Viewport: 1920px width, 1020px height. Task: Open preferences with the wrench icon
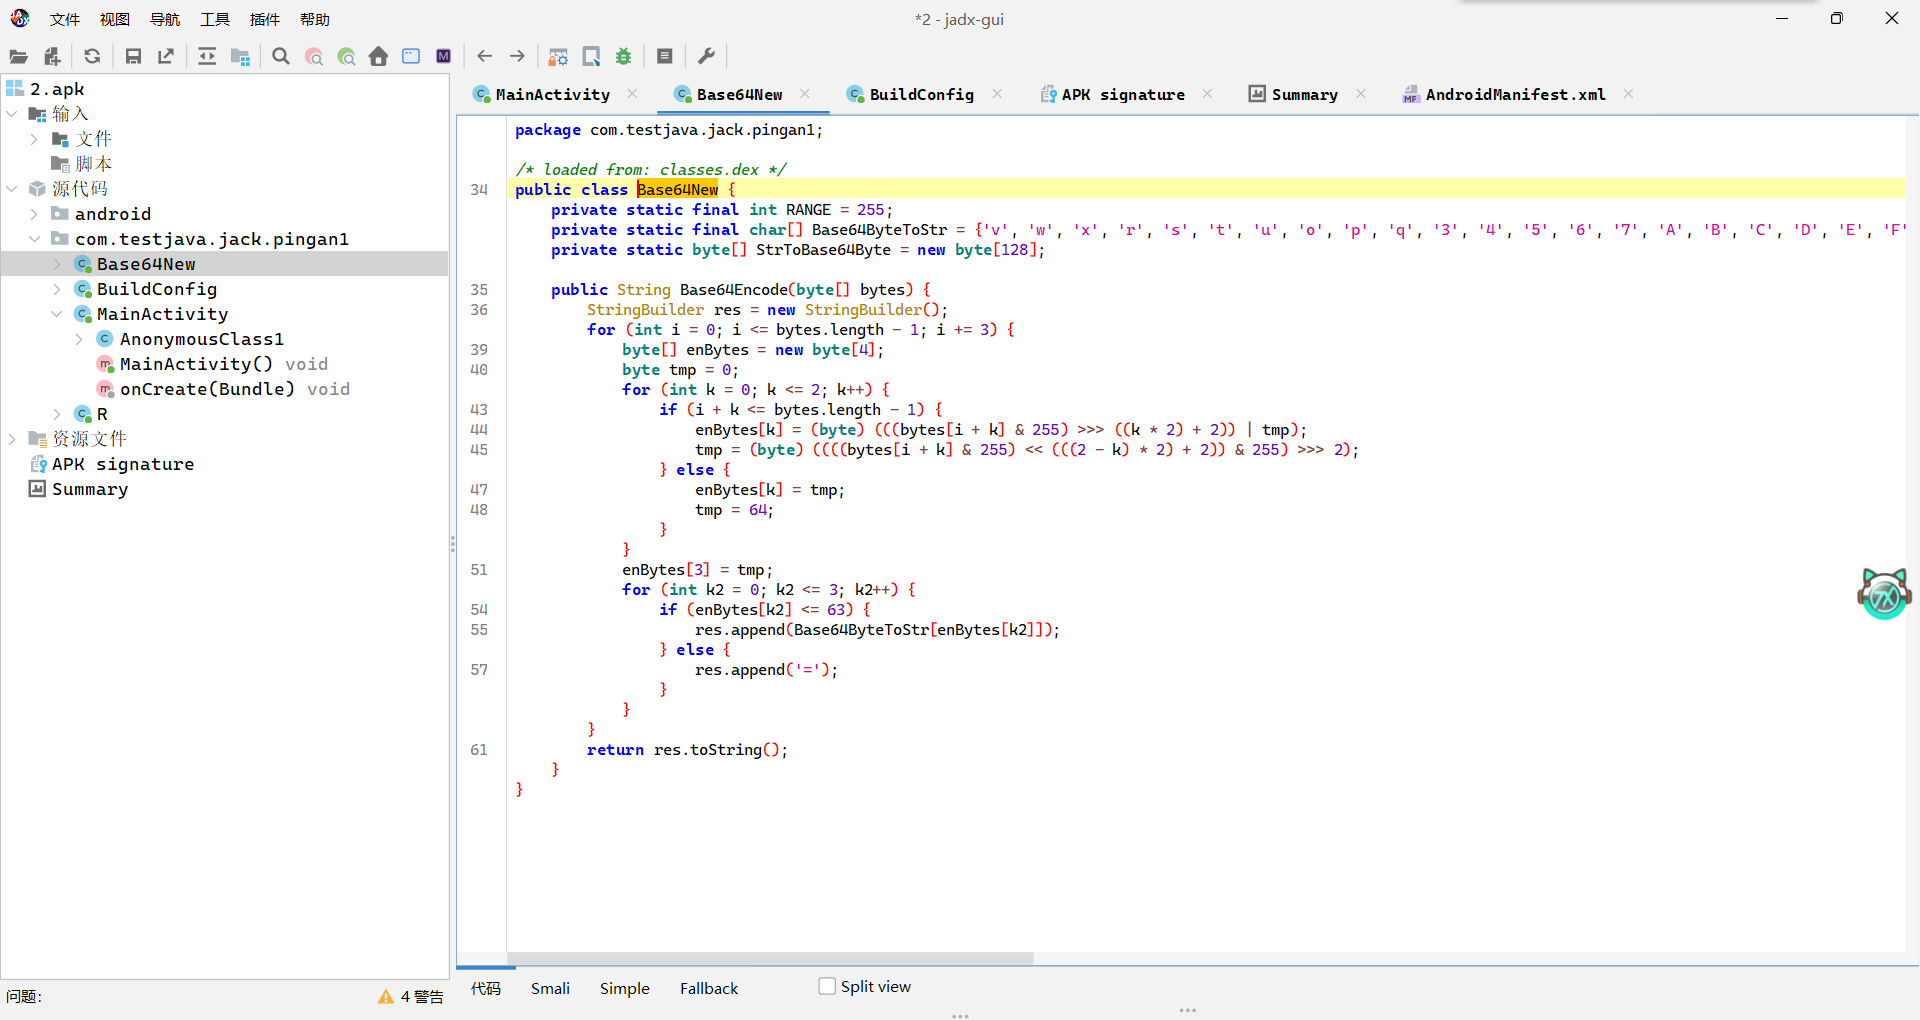706,57
